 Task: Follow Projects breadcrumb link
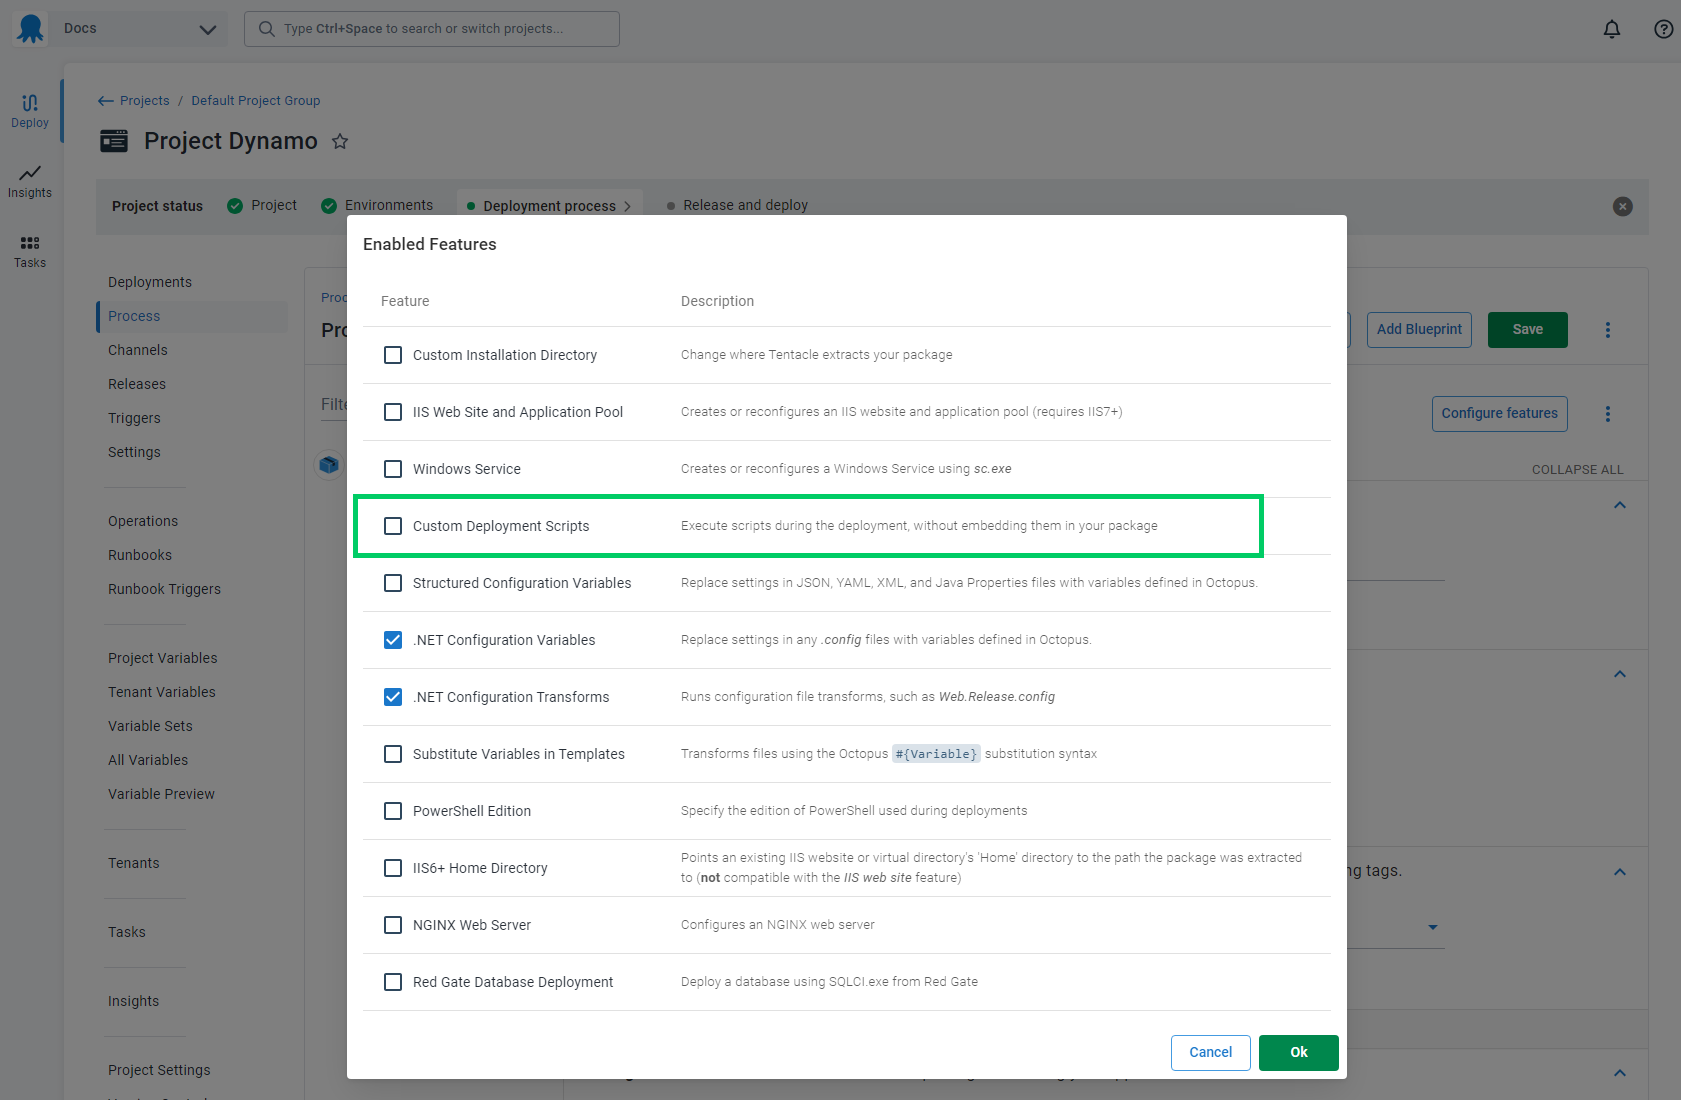tap(145, 101)
